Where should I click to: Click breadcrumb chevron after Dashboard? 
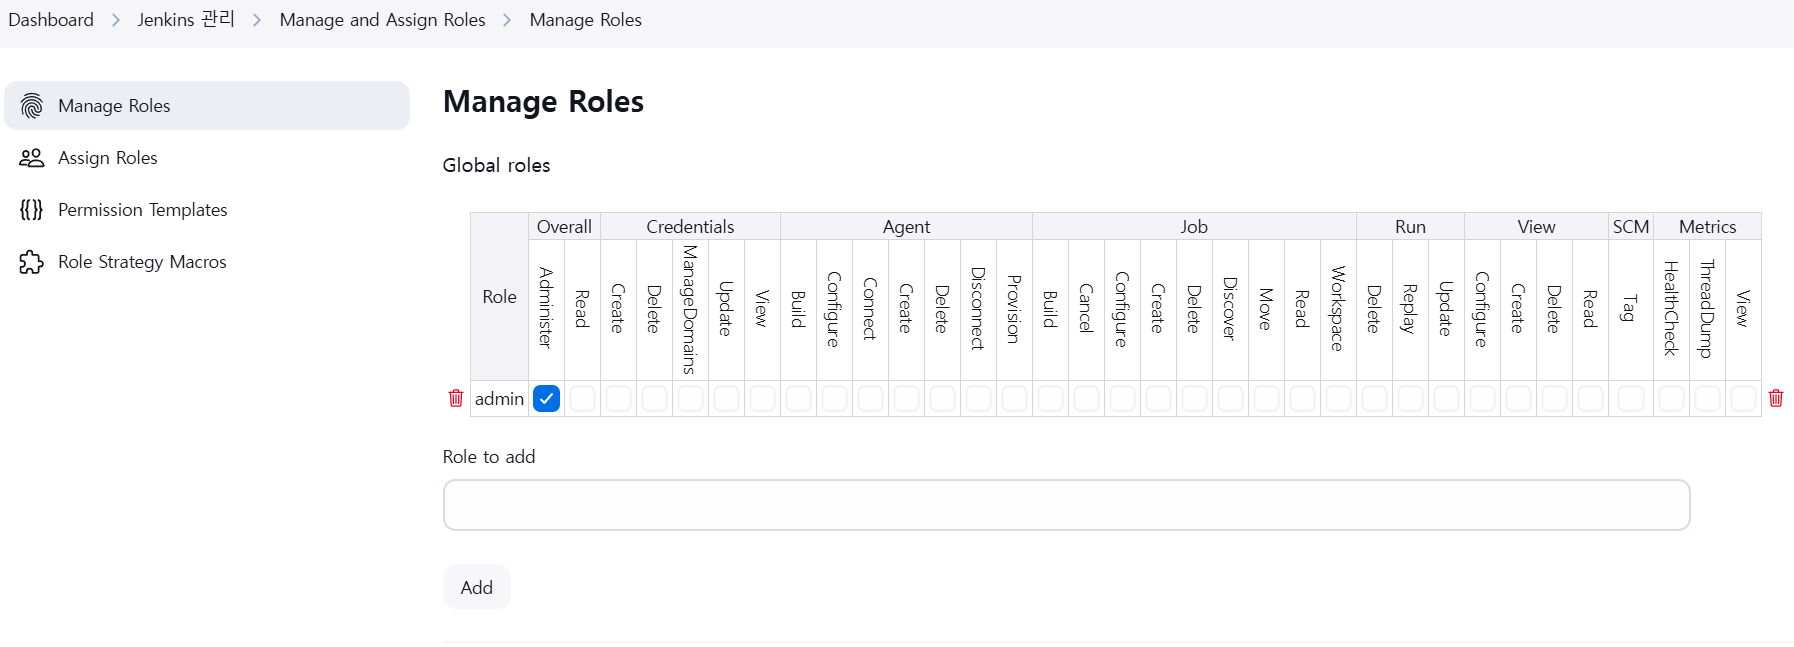(116, 20)
